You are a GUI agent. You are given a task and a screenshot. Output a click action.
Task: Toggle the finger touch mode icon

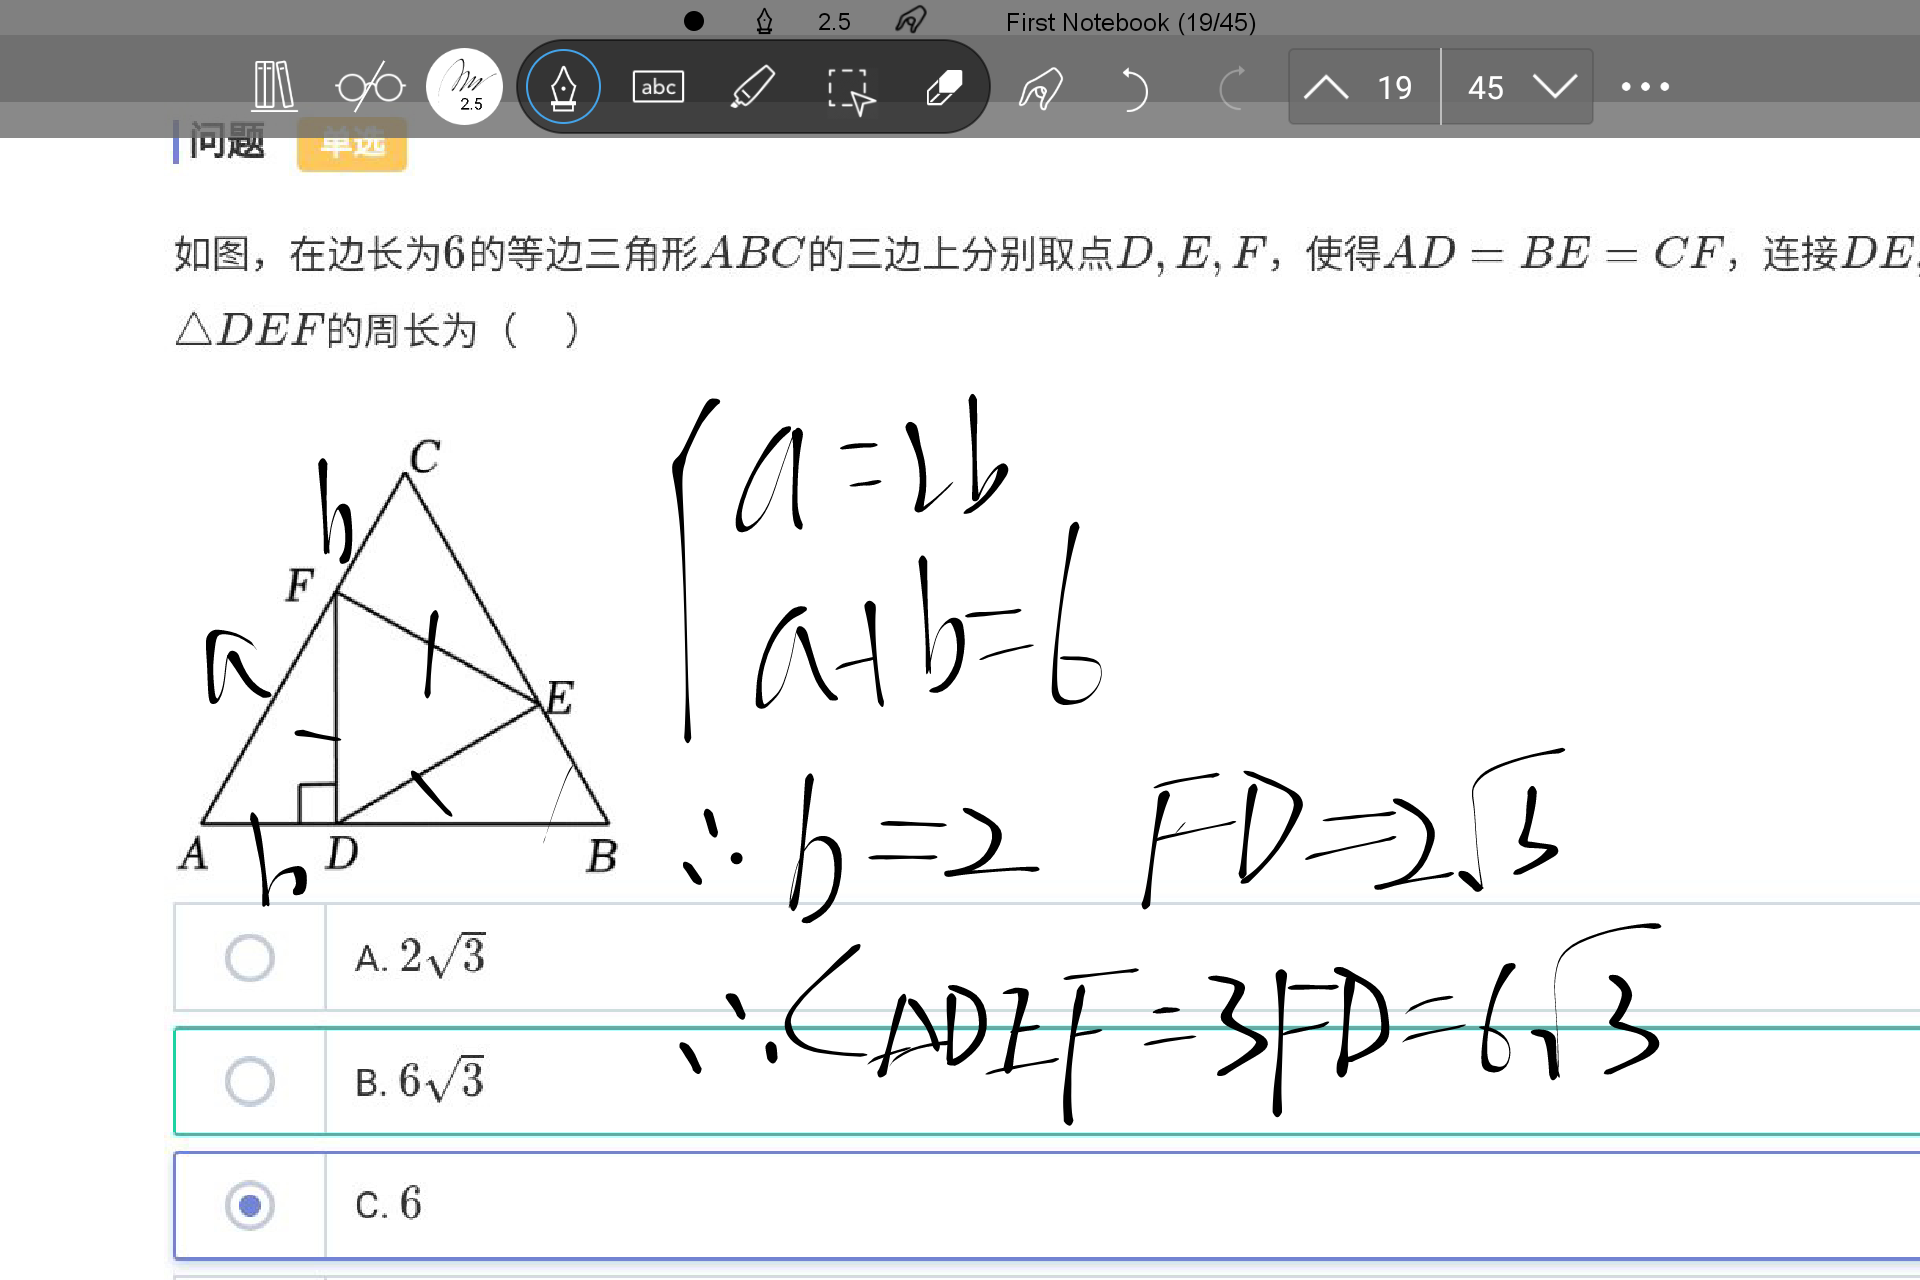coord(1040,88)
